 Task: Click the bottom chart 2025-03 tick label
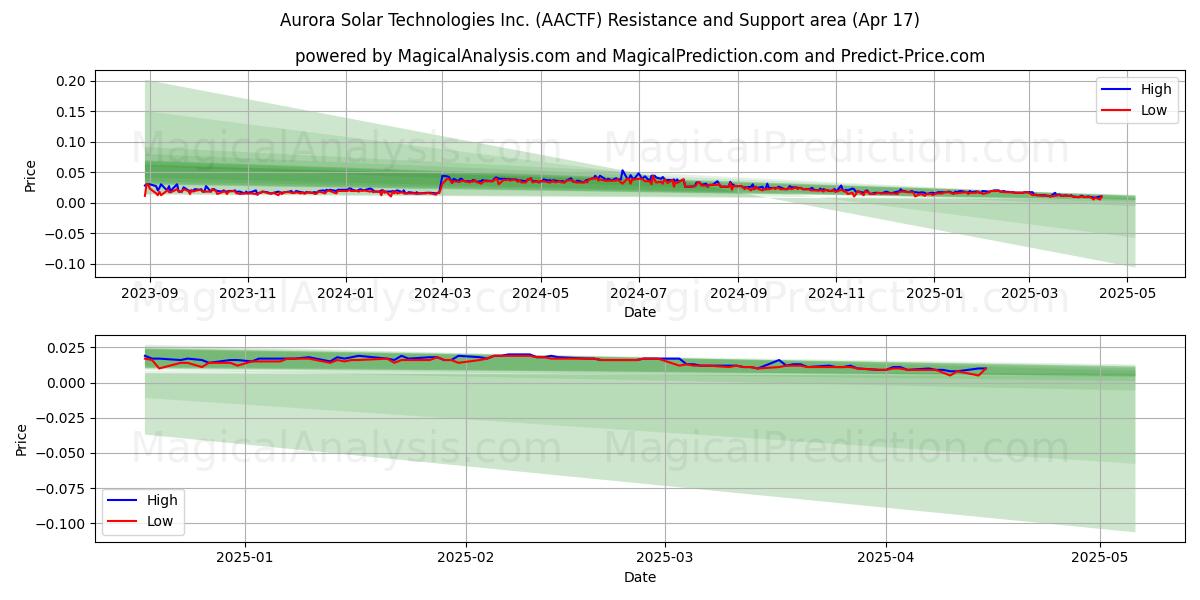pyautogui.click(x=665, y=560)
